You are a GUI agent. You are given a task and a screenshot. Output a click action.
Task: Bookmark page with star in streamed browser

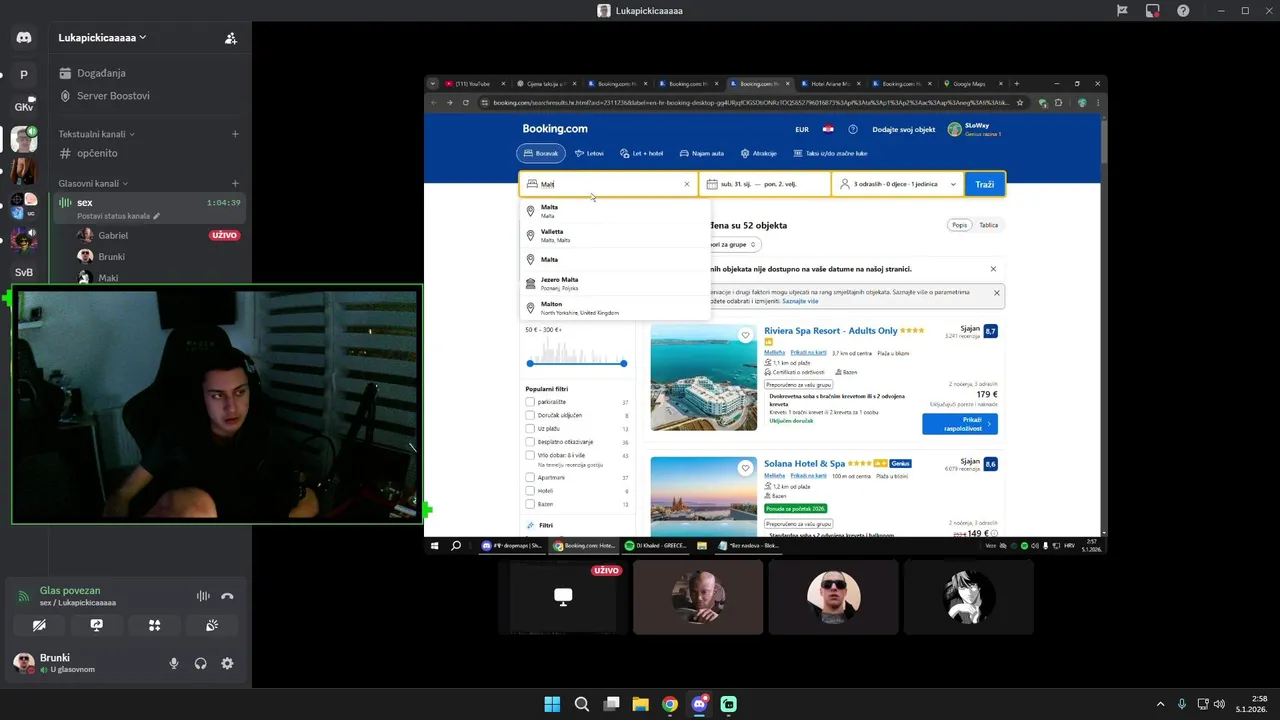click(x=1020, y=102)
